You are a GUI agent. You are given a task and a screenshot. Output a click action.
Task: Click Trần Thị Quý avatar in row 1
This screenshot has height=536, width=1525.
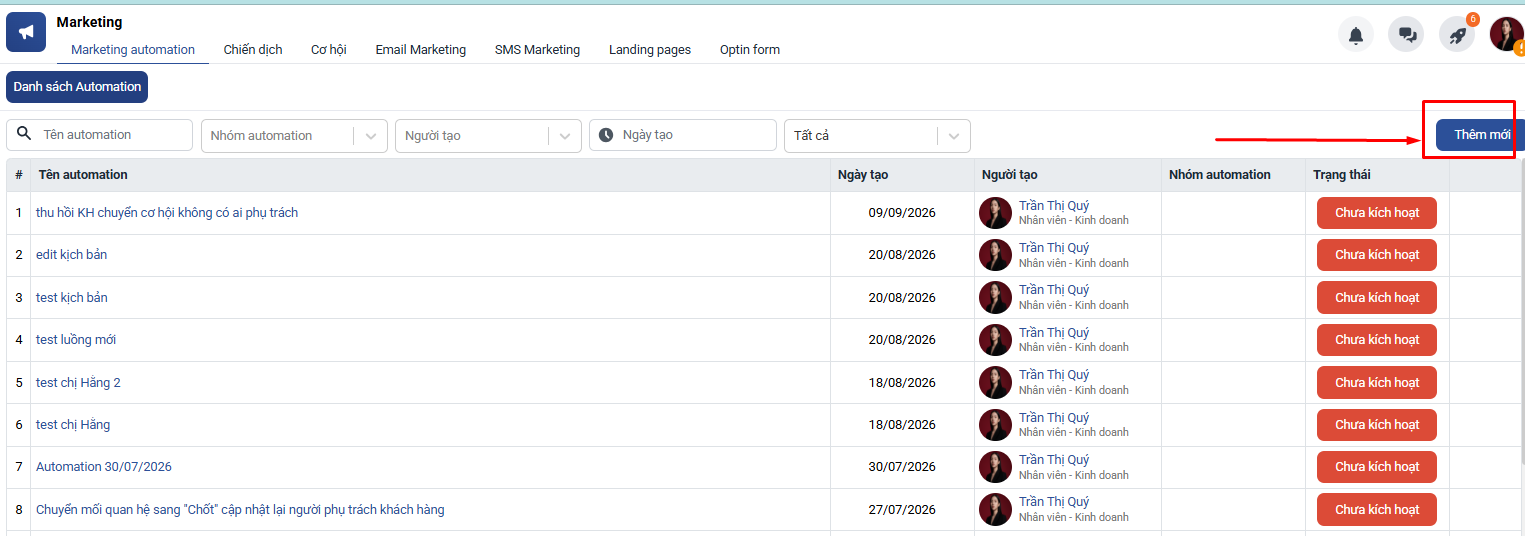click(995, 213)
